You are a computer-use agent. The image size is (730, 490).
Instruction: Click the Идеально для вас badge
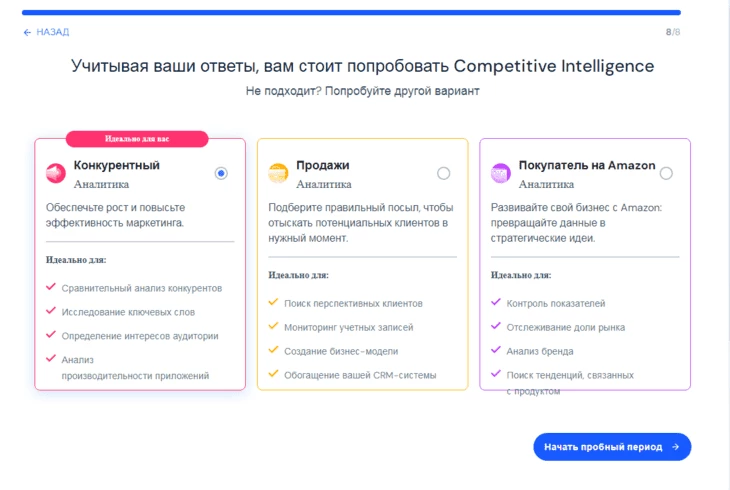[137, 139]
